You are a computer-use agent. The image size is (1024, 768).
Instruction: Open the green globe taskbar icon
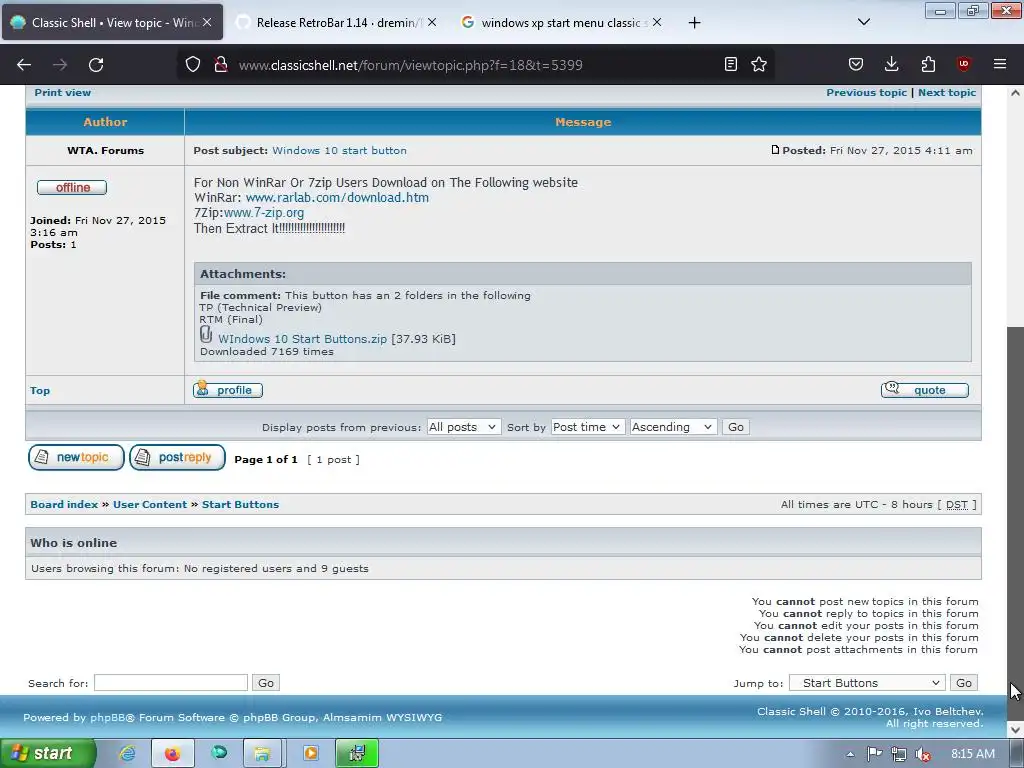[x=219, y=754]
